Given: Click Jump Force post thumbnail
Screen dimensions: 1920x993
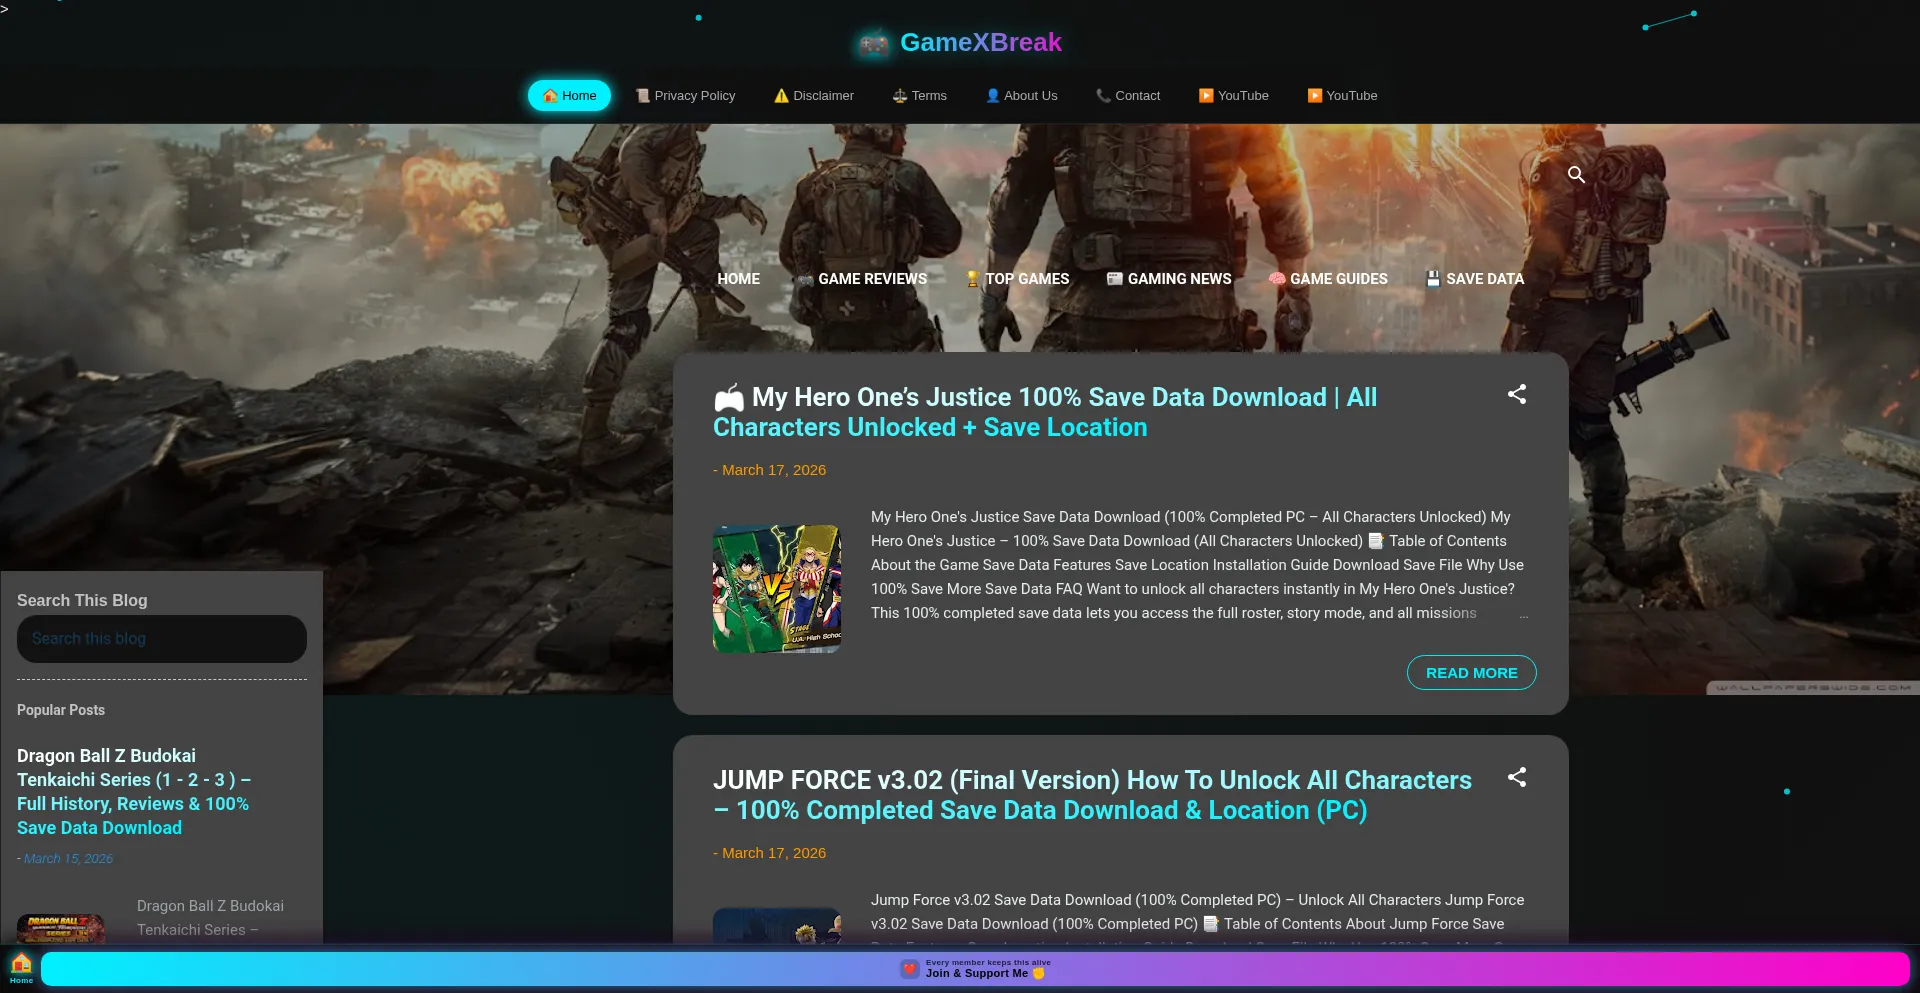Looking at the screenshot, I should pos(777,926).
